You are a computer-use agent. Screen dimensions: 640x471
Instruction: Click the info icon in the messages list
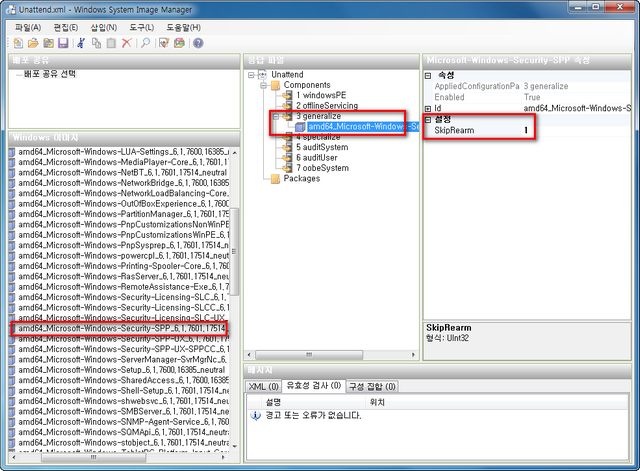[x=256, y=416]
